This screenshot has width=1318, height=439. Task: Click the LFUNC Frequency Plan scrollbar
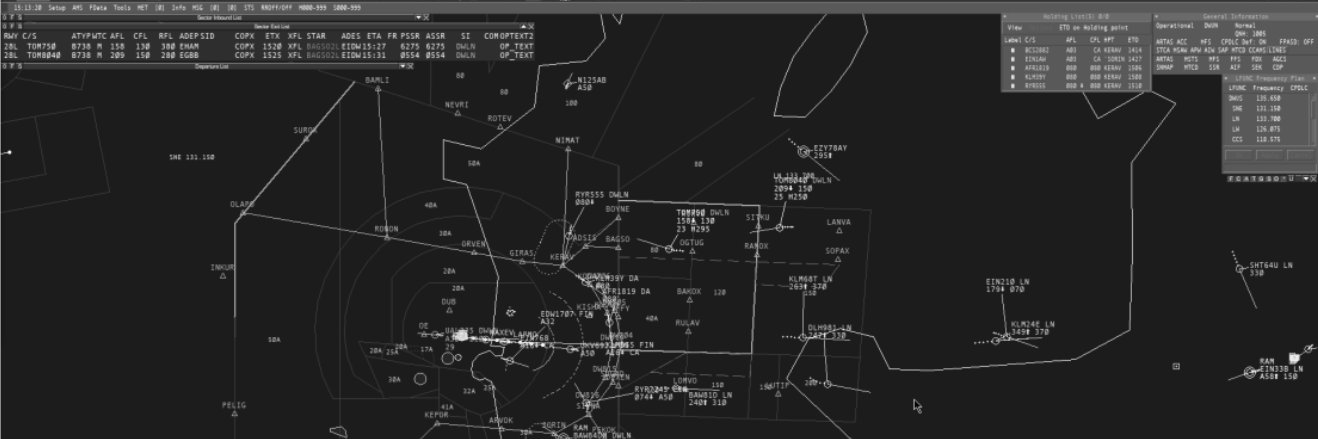1313,118
